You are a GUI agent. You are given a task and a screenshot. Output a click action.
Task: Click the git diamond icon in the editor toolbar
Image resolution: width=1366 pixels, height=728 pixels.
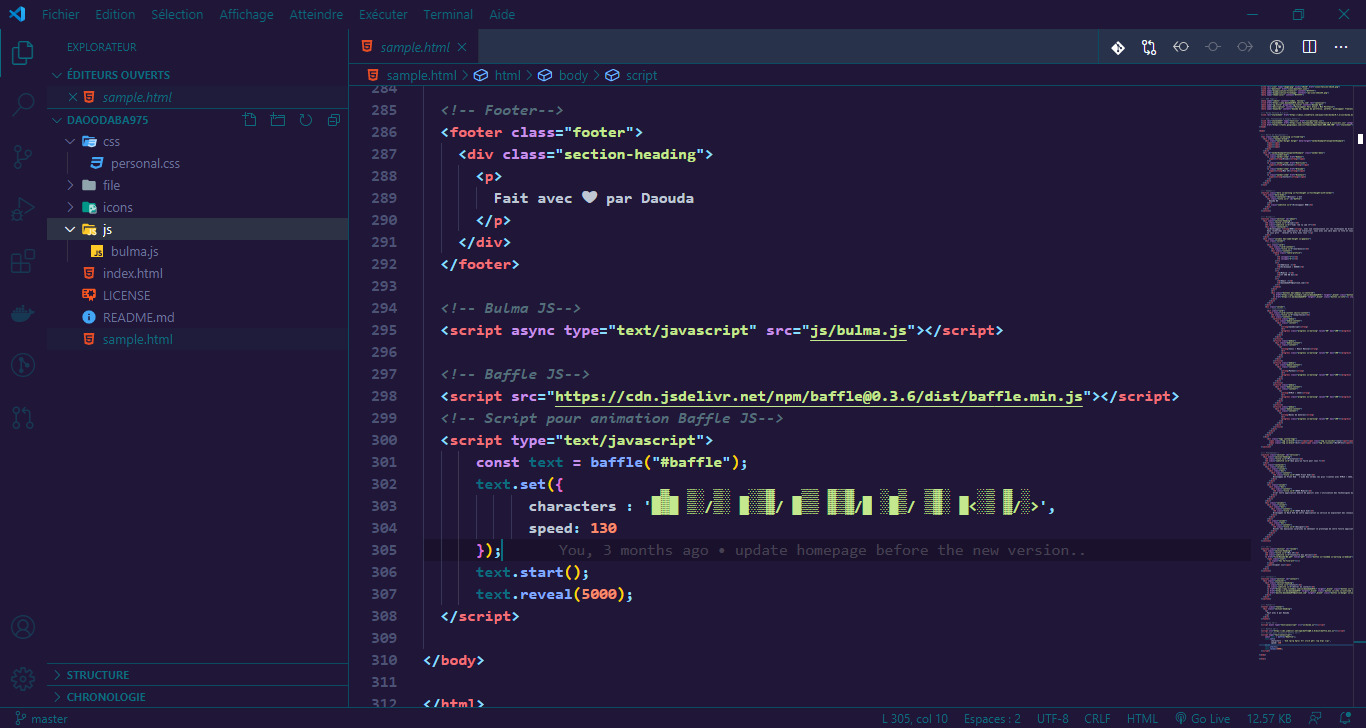tap(1118, 47)
